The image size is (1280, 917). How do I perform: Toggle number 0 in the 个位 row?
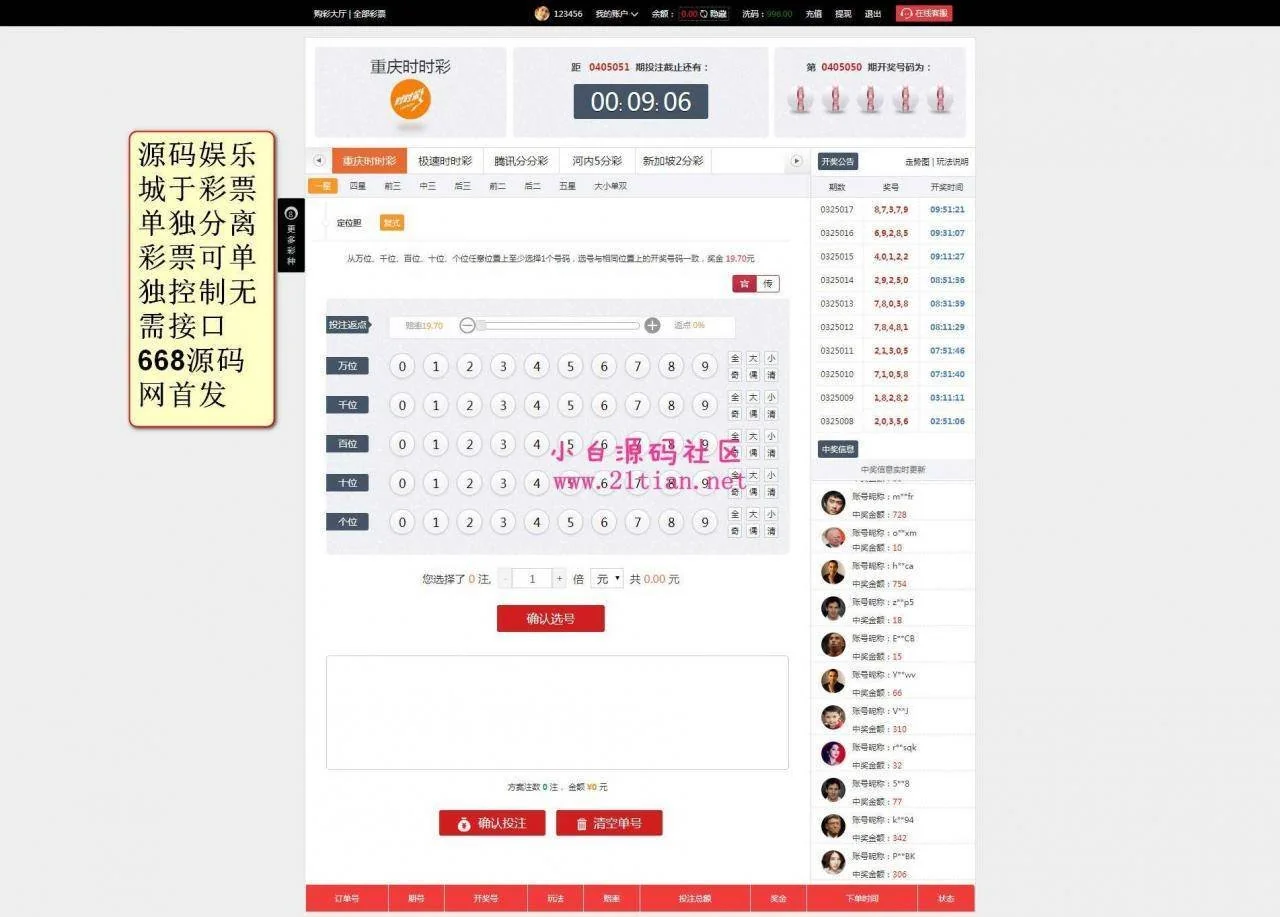tap(402, 522)
